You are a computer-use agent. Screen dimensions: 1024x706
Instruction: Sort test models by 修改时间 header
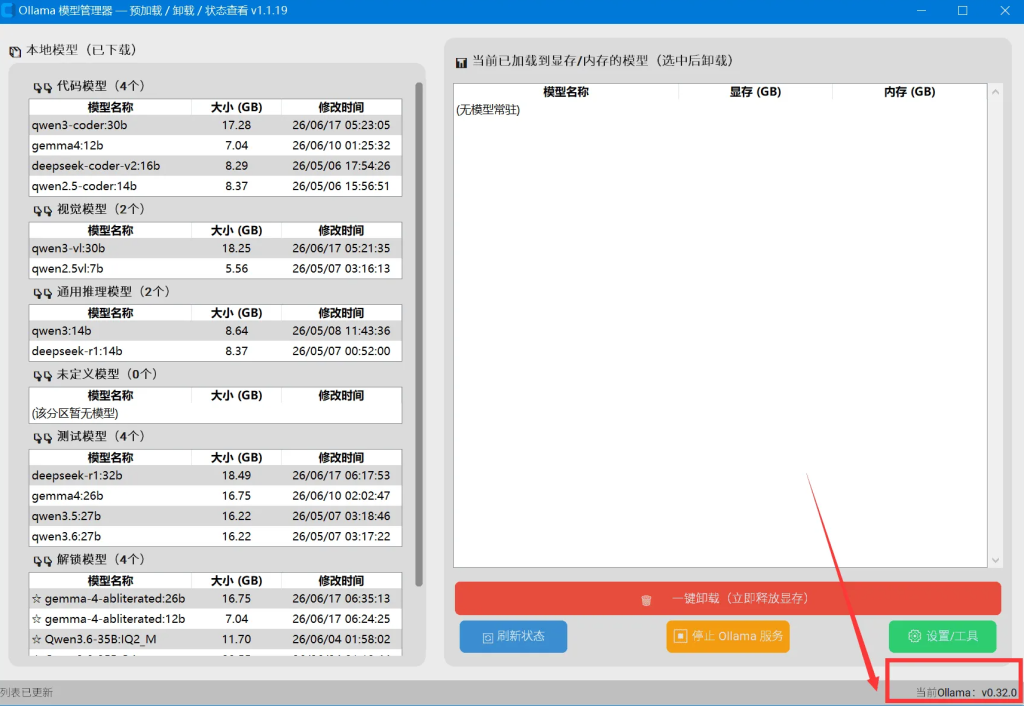341,458
